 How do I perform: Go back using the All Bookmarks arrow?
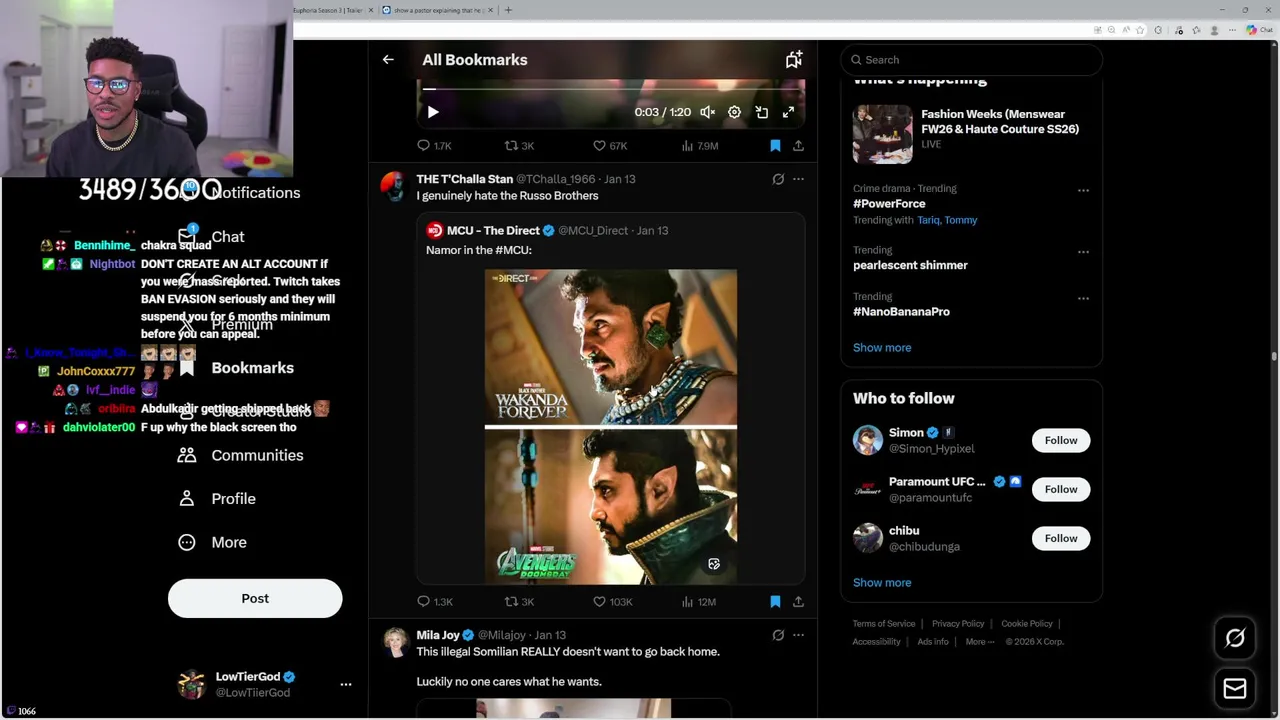pos(388,60)
